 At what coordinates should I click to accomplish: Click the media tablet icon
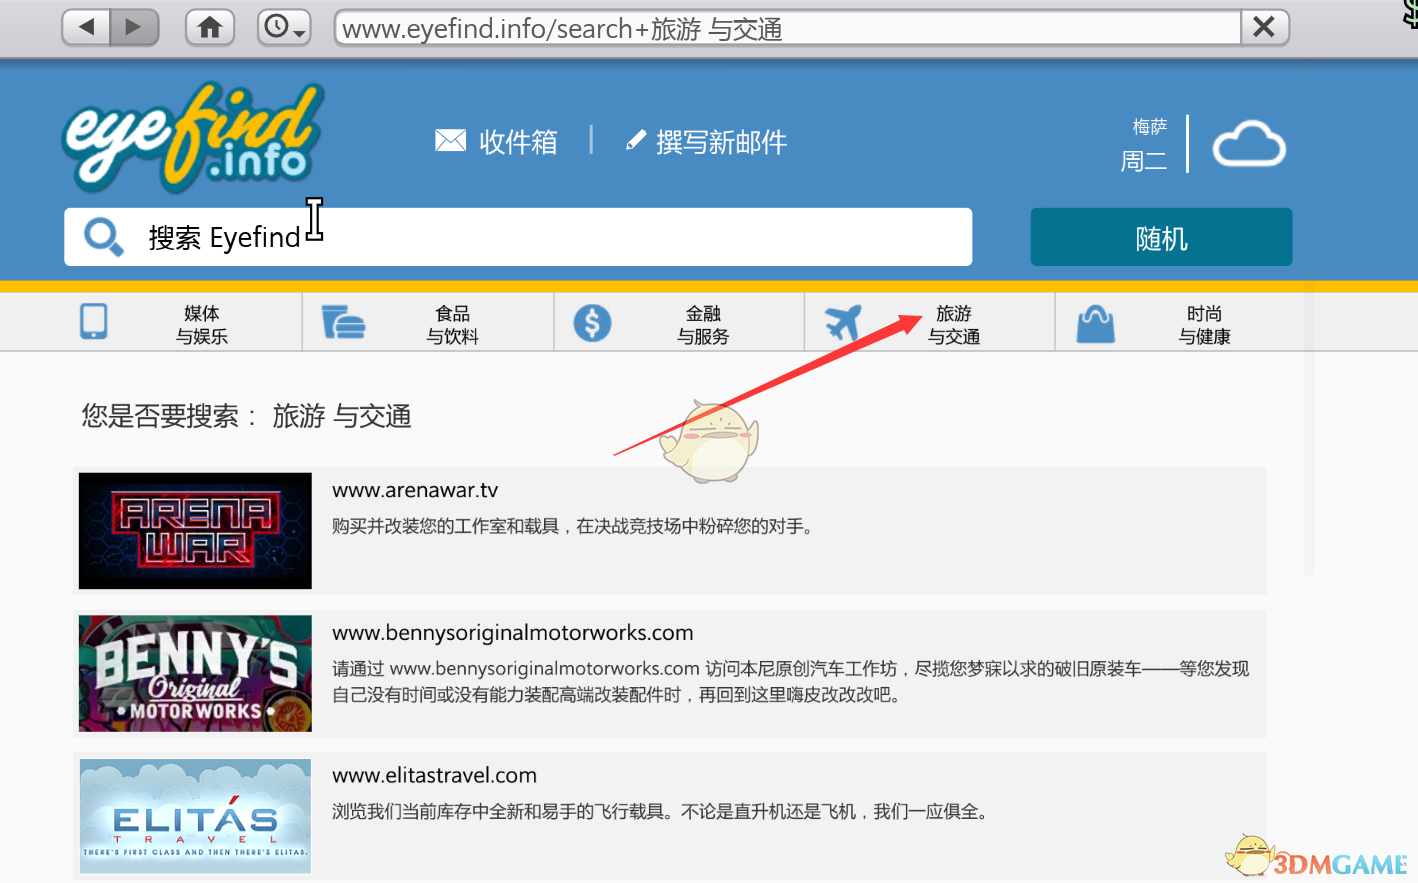(x=94, y=322)
